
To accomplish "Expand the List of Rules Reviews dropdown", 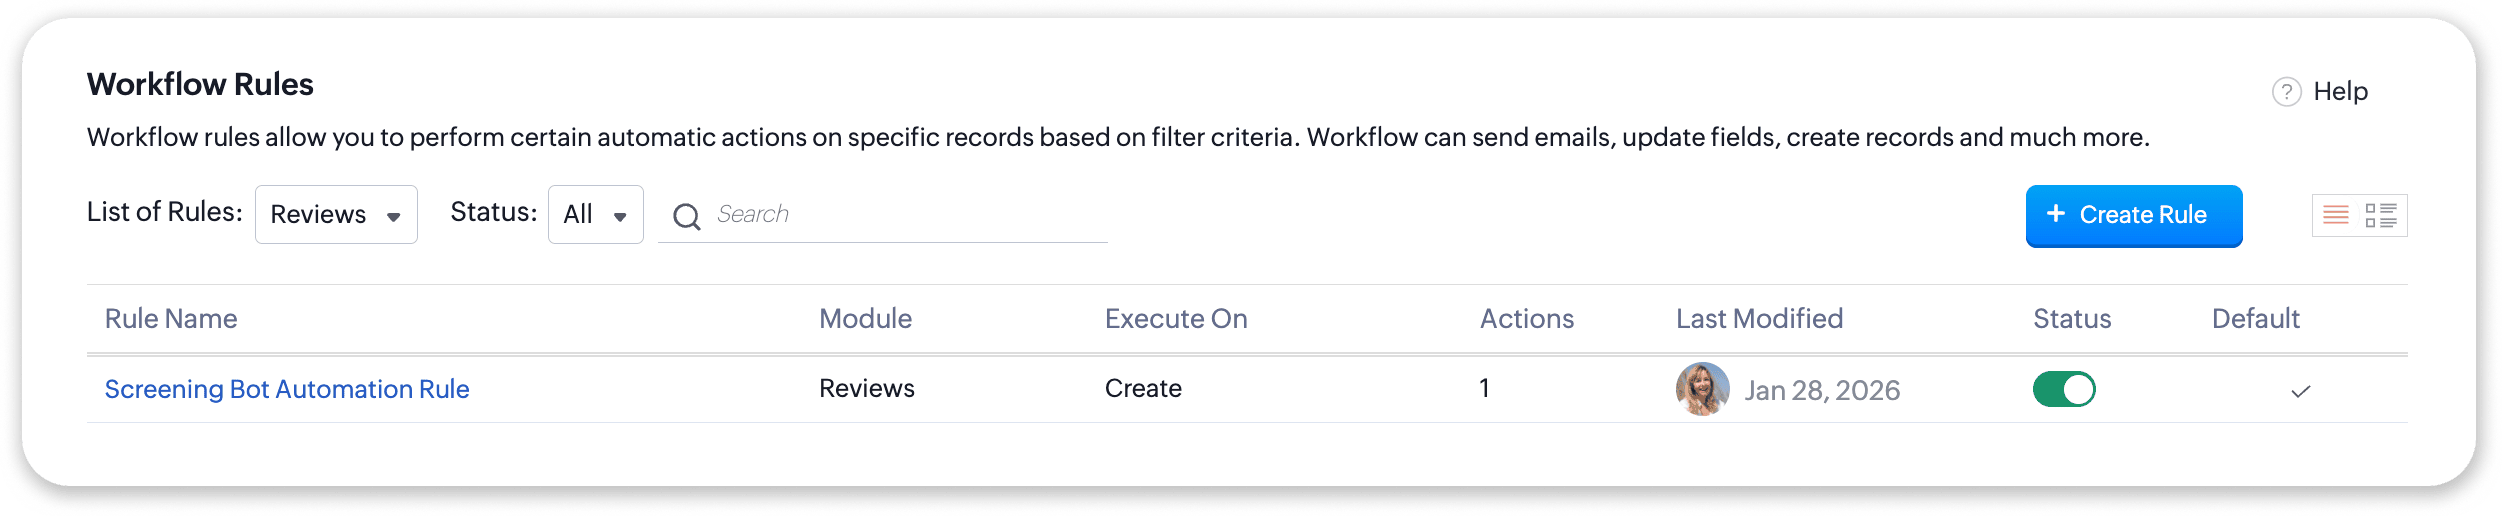I will 336,214.
